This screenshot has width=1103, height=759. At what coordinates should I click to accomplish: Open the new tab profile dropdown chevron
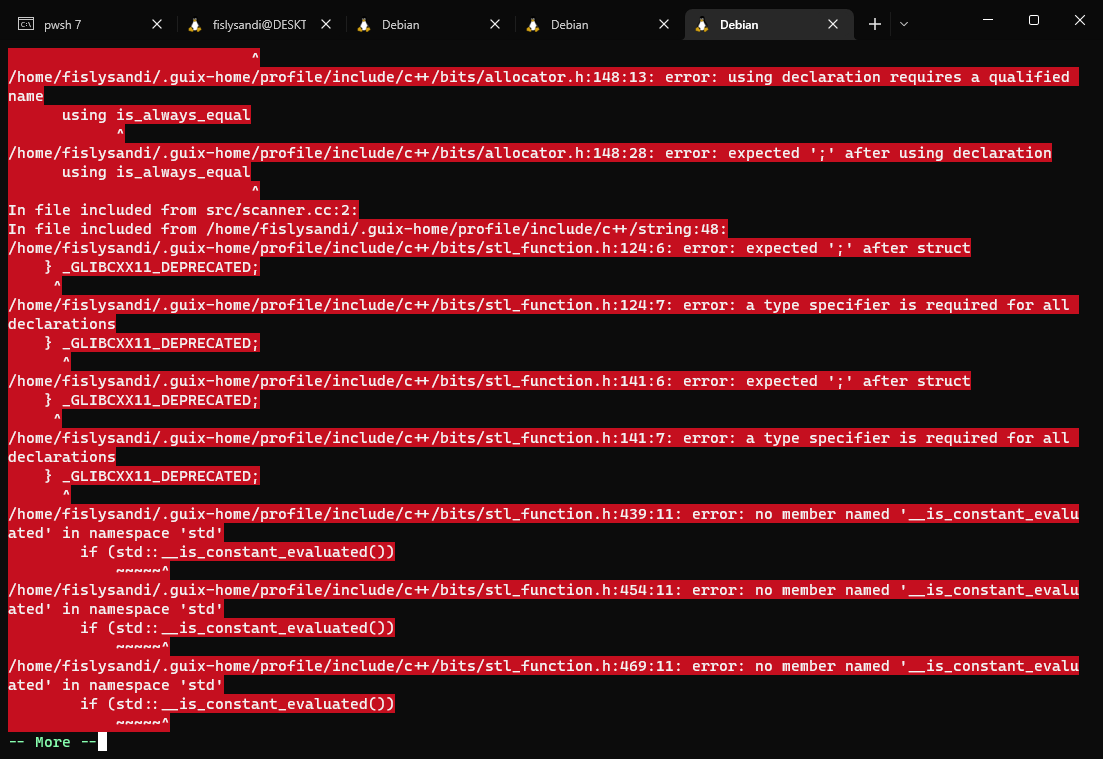pyautogui.click(x=904, y=23)
